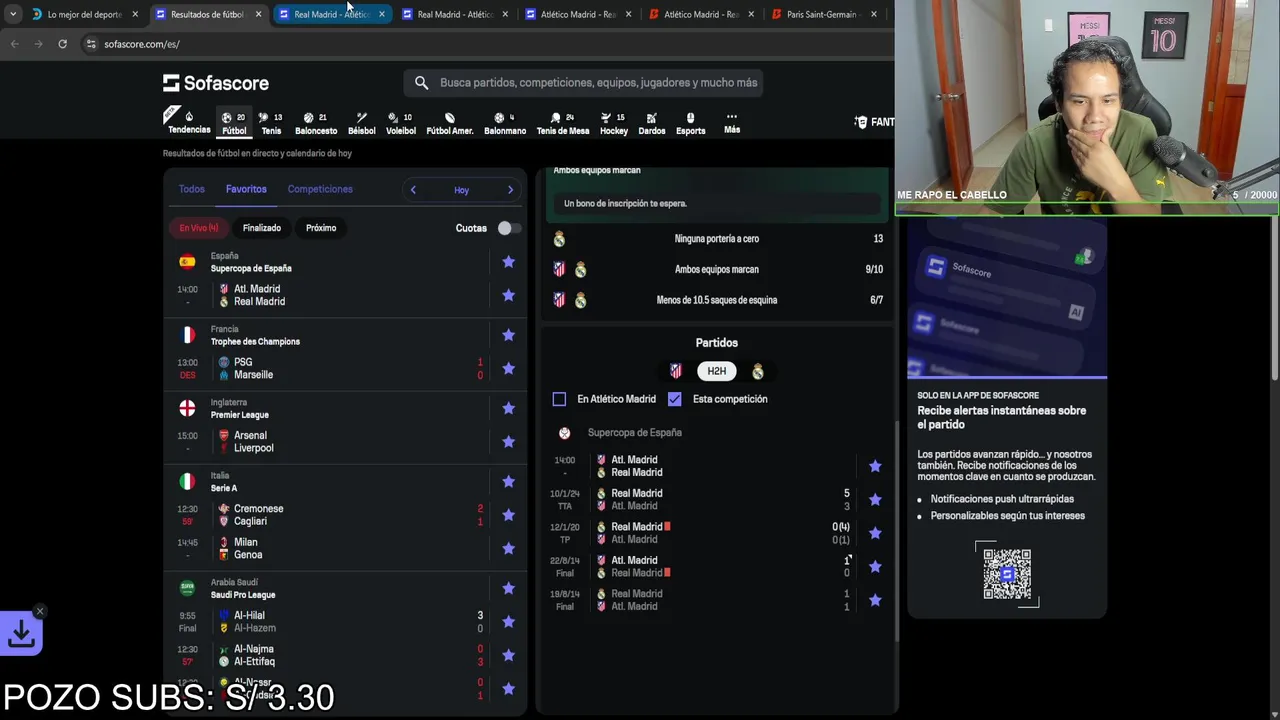Screen dimensions: 1280x720
Task: Click Ninguna portería a cero row
Action: [x=718, y=239]
